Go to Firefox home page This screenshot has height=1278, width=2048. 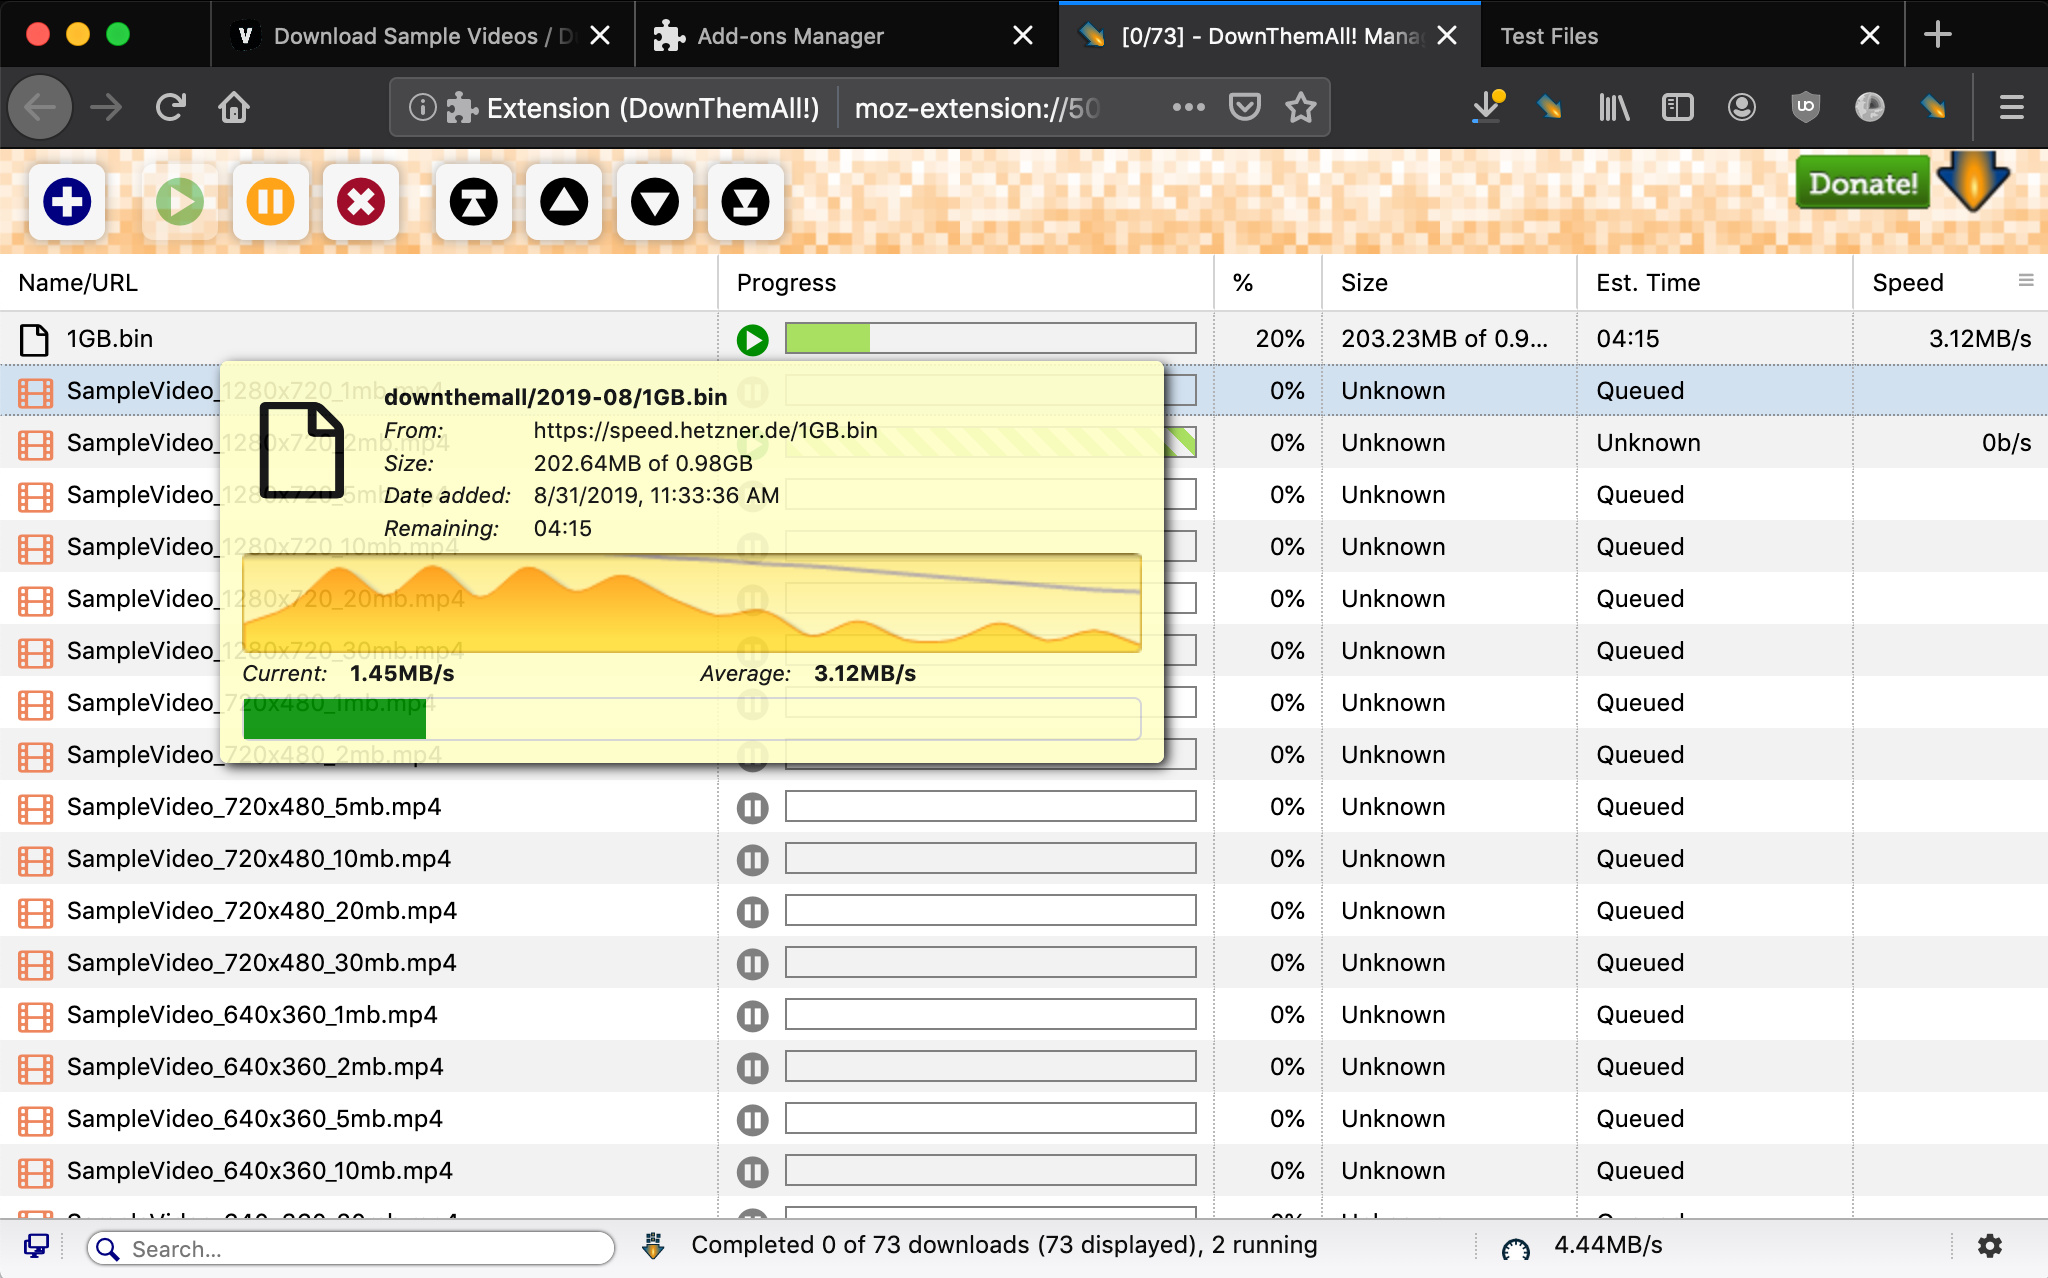[234, 107]
